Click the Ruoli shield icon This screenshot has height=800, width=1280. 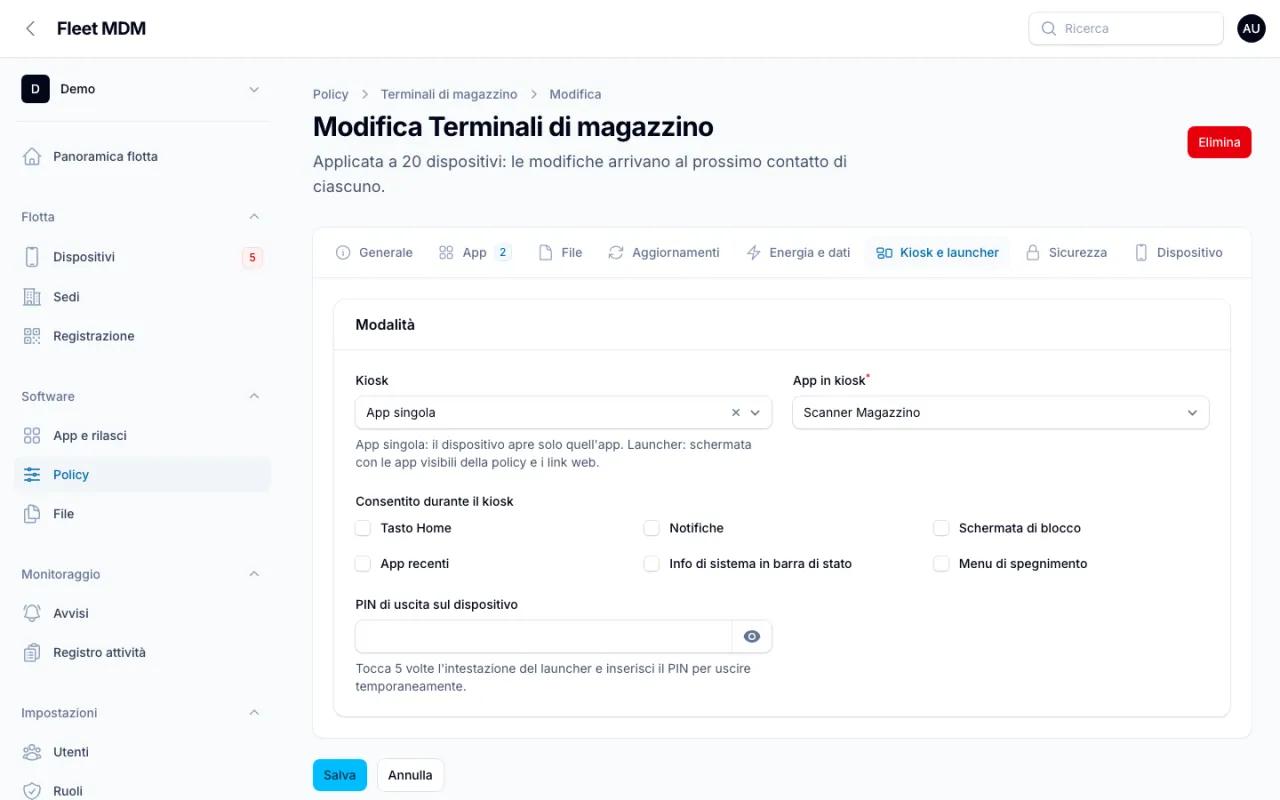tap(32, 791)
